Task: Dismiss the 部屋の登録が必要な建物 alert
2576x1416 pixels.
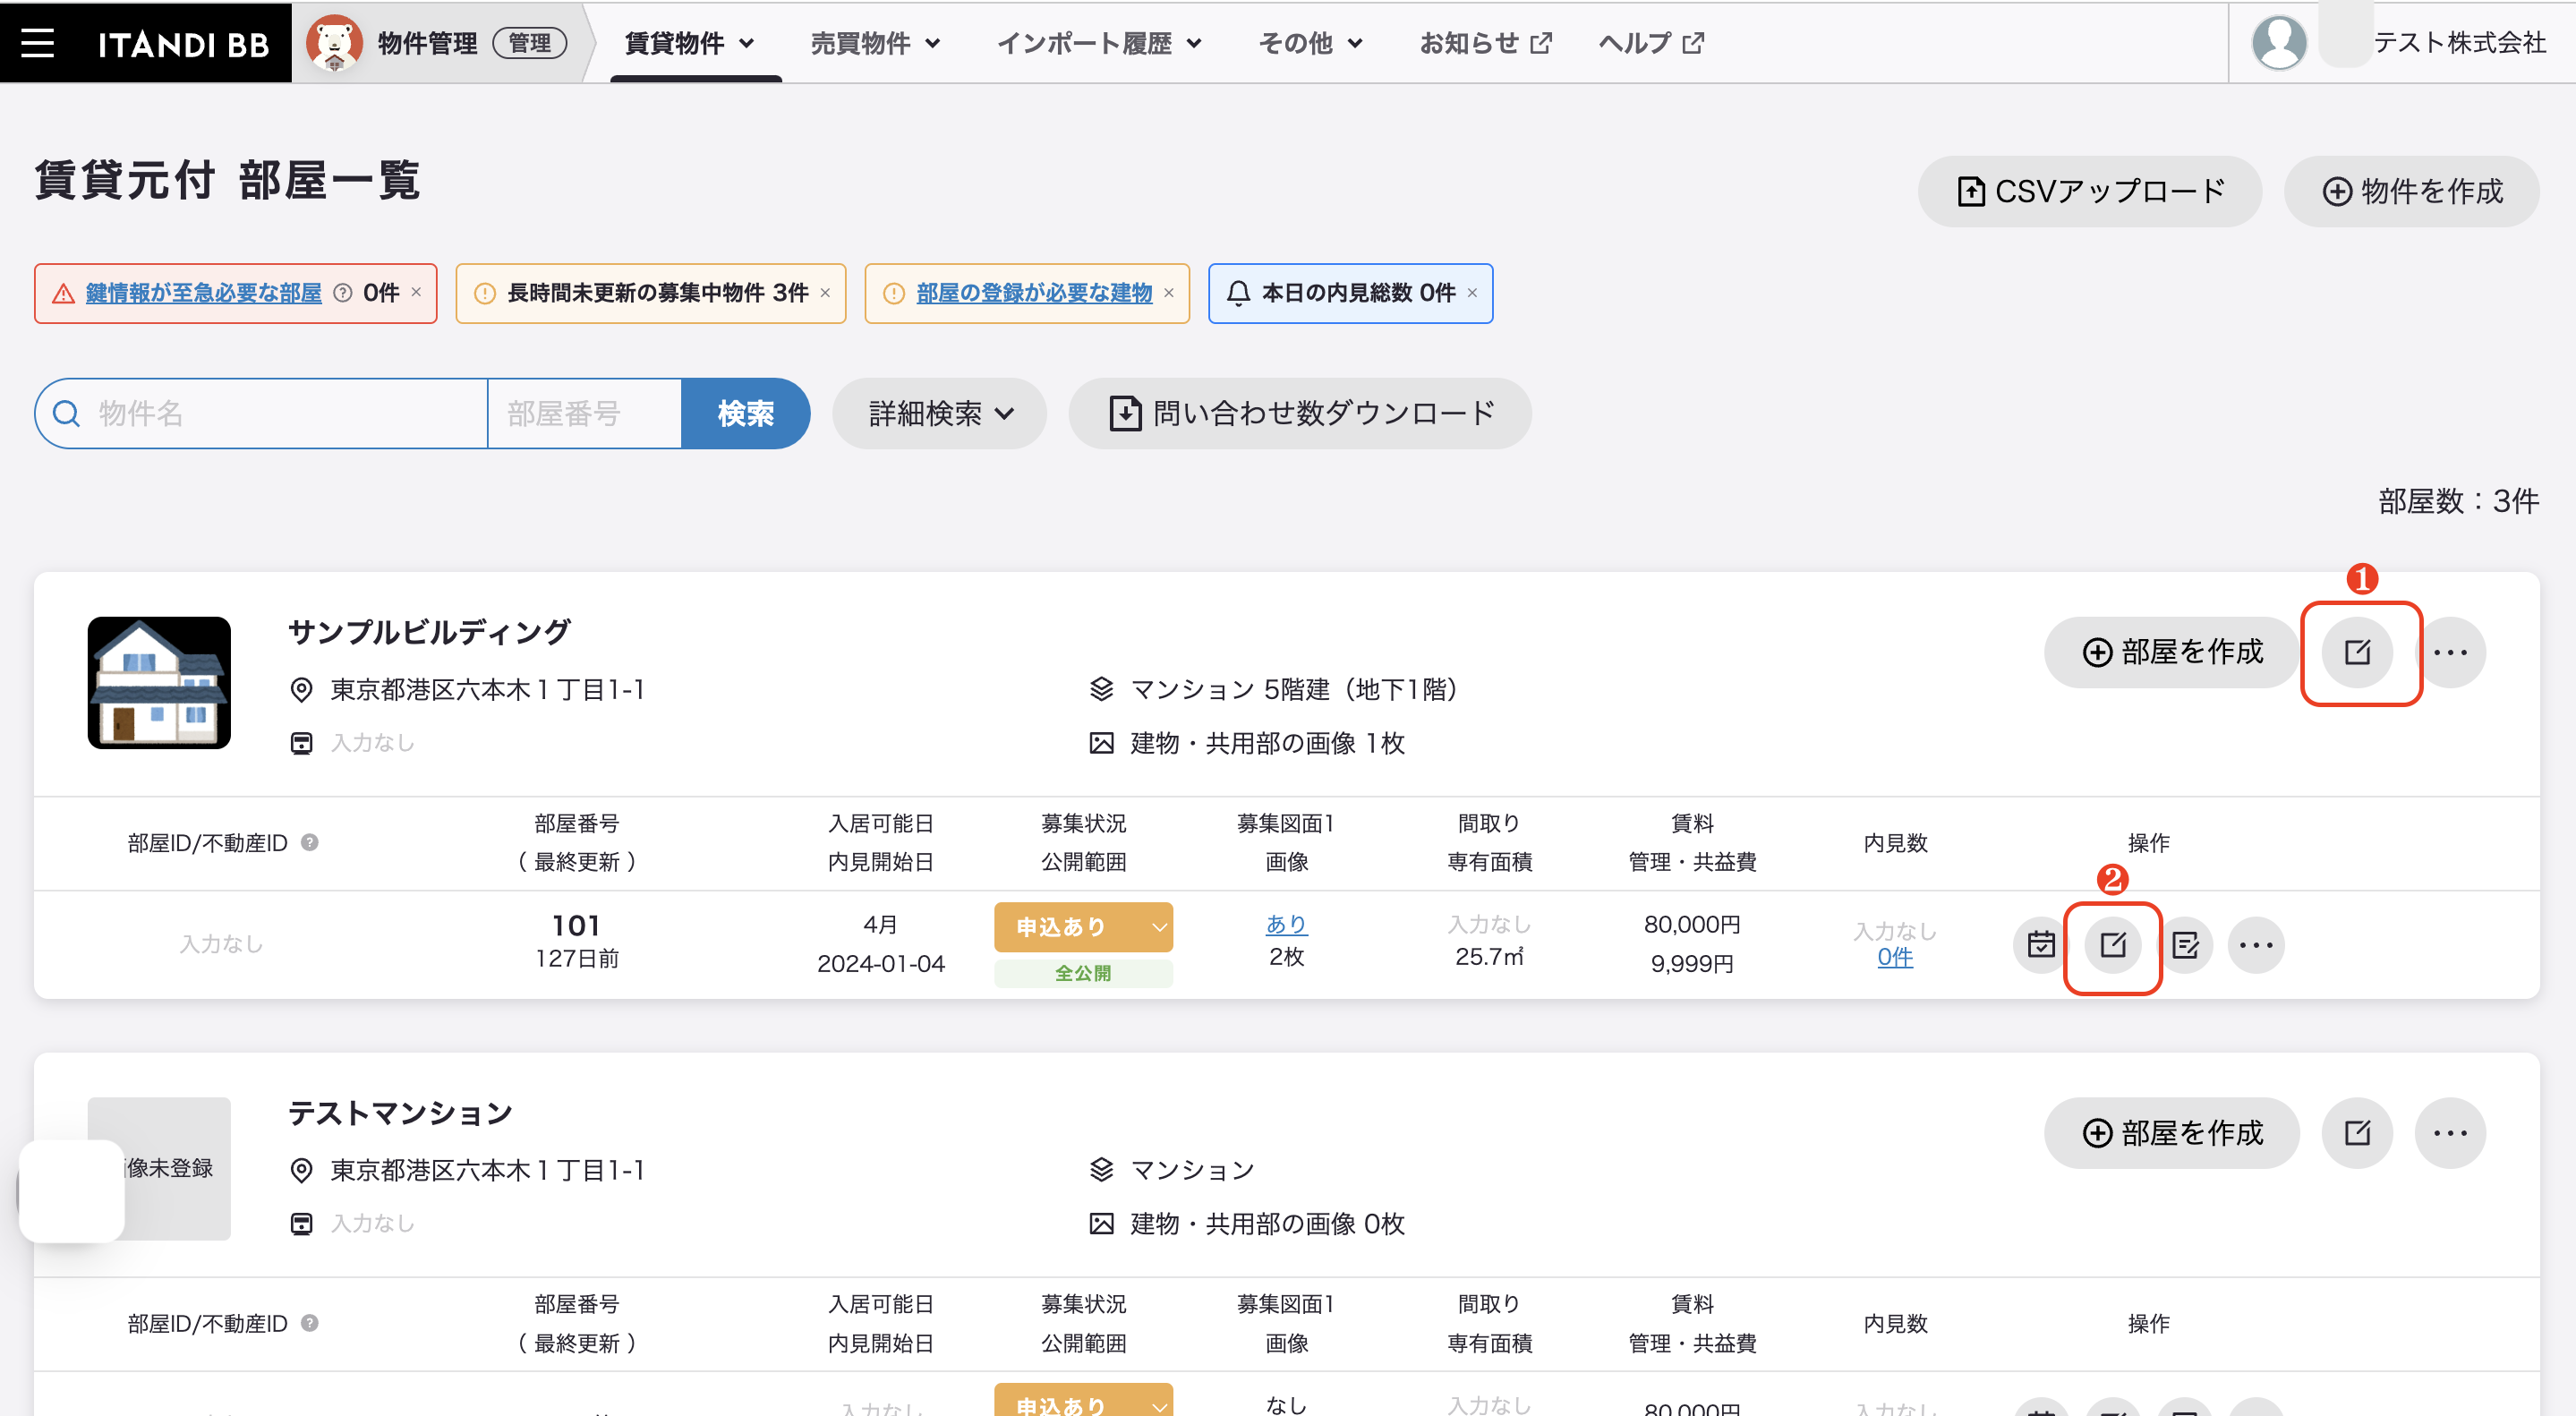Action: (1168, 293)
